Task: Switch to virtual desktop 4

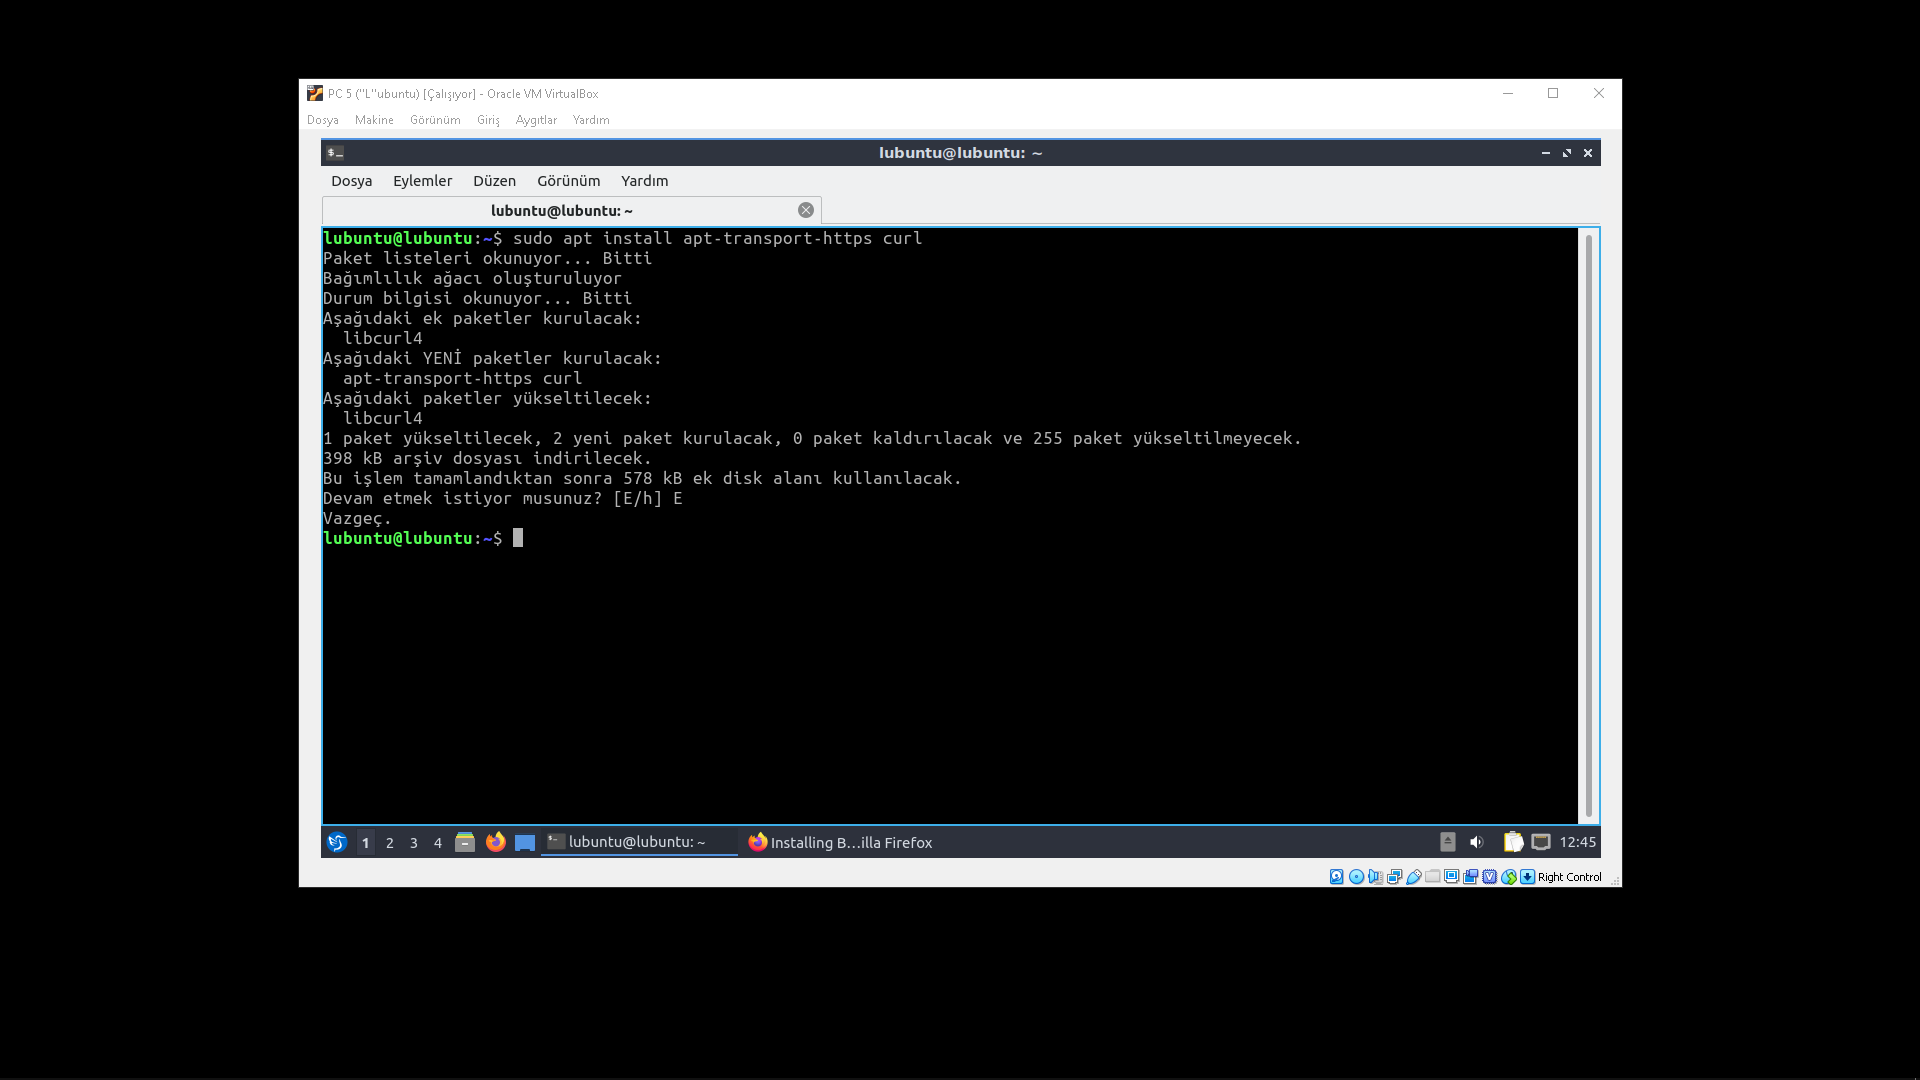Action: [x=438, y=843]
